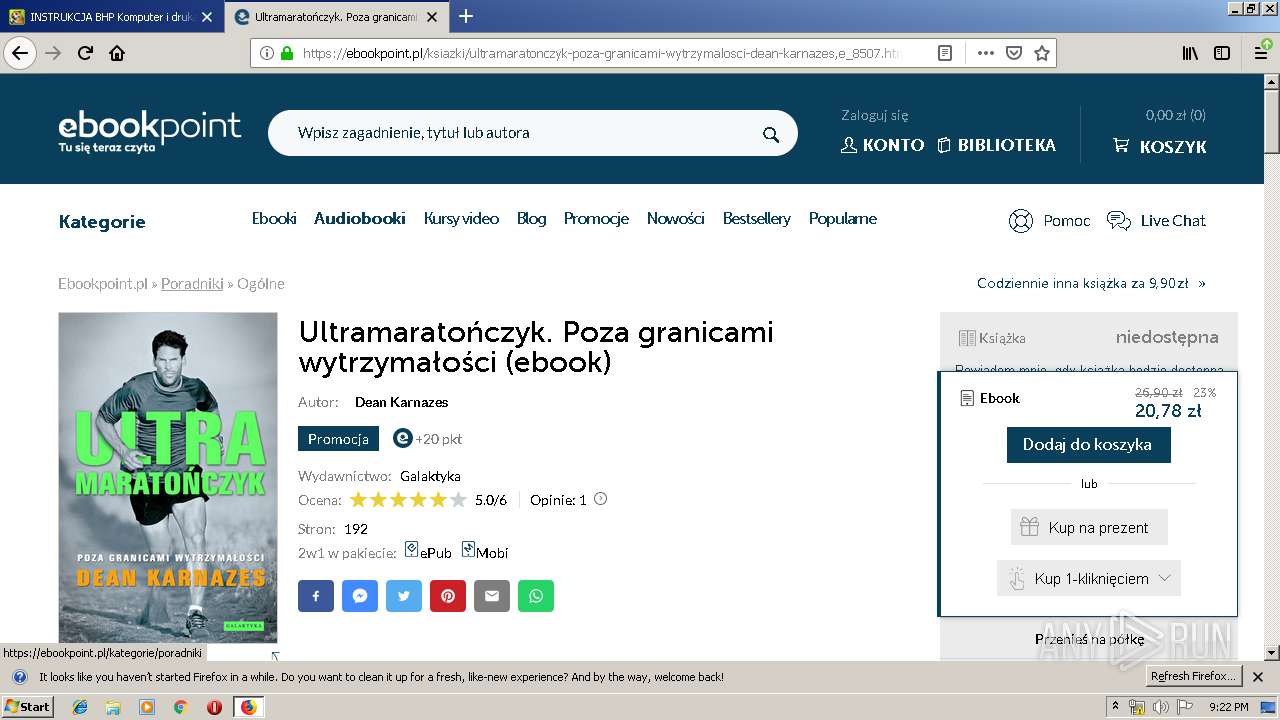The image size is (1280, 720).
Task: Click Refresh Firefox button
Action: 1193,677
